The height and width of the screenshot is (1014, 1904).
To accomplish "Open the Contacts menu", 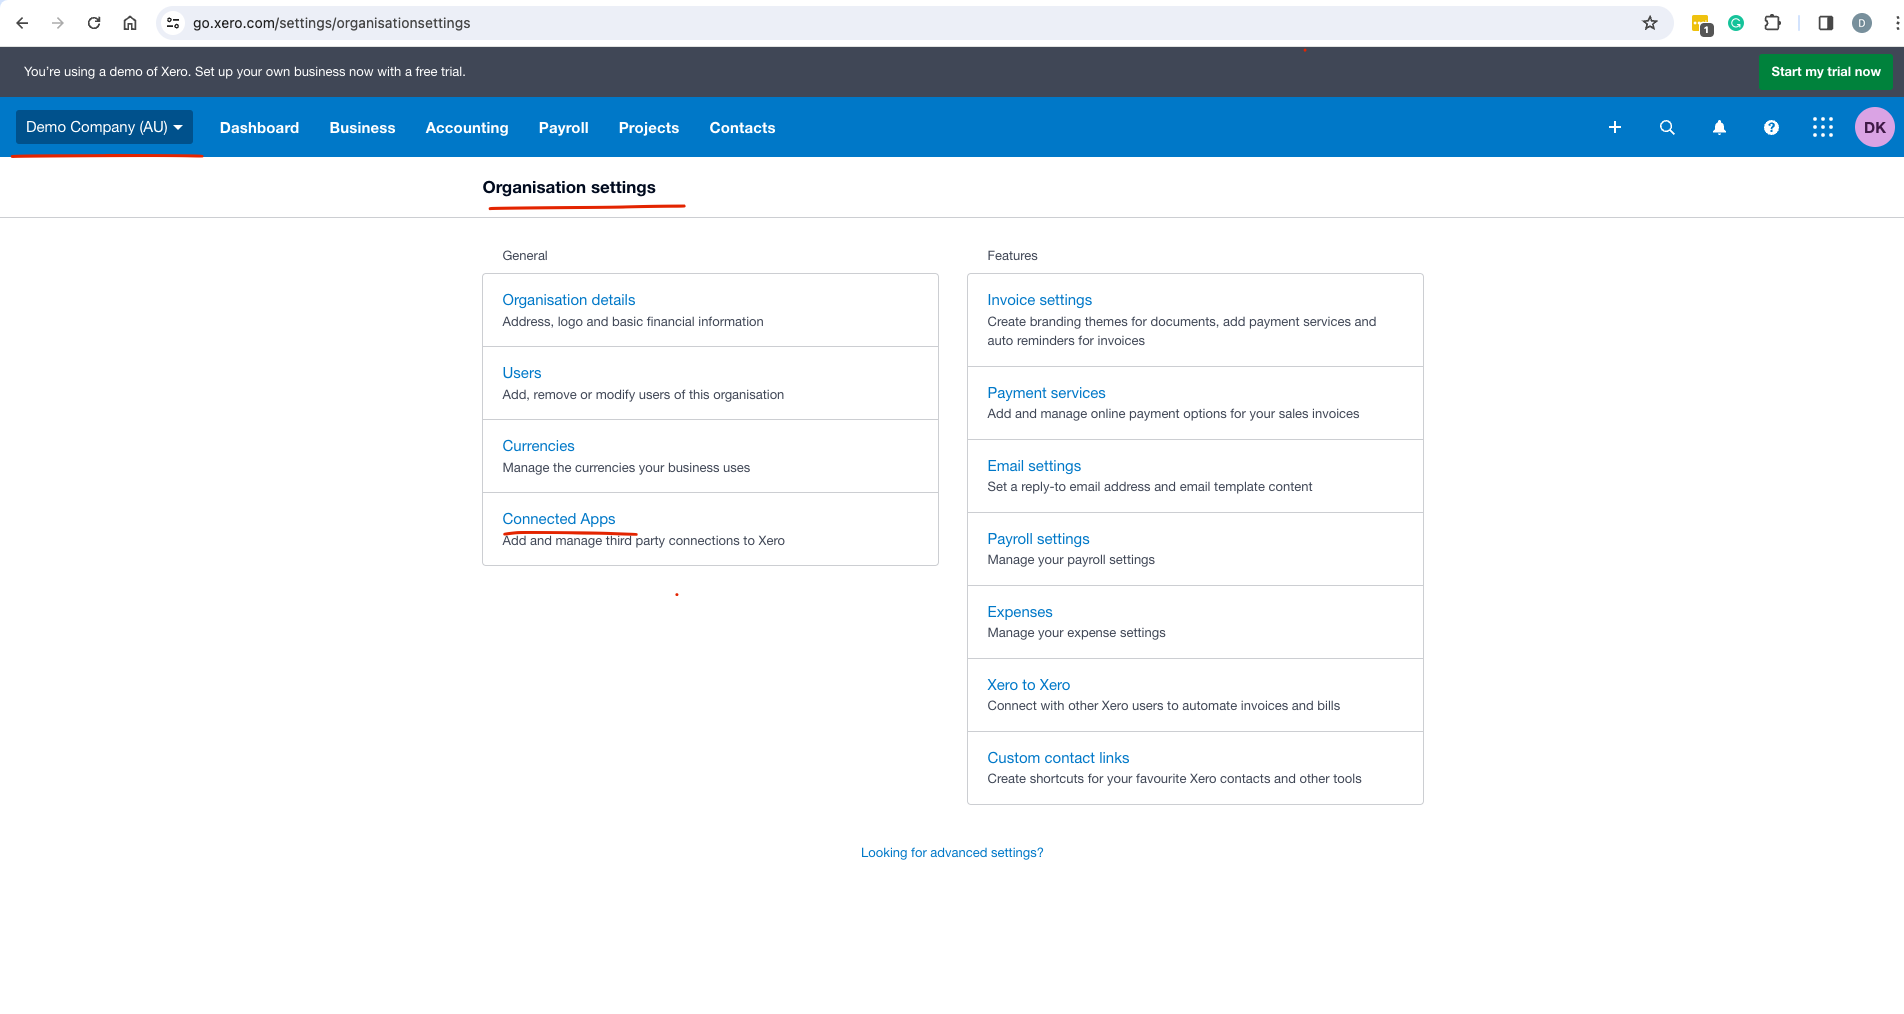I will click(x=742, y=128).
